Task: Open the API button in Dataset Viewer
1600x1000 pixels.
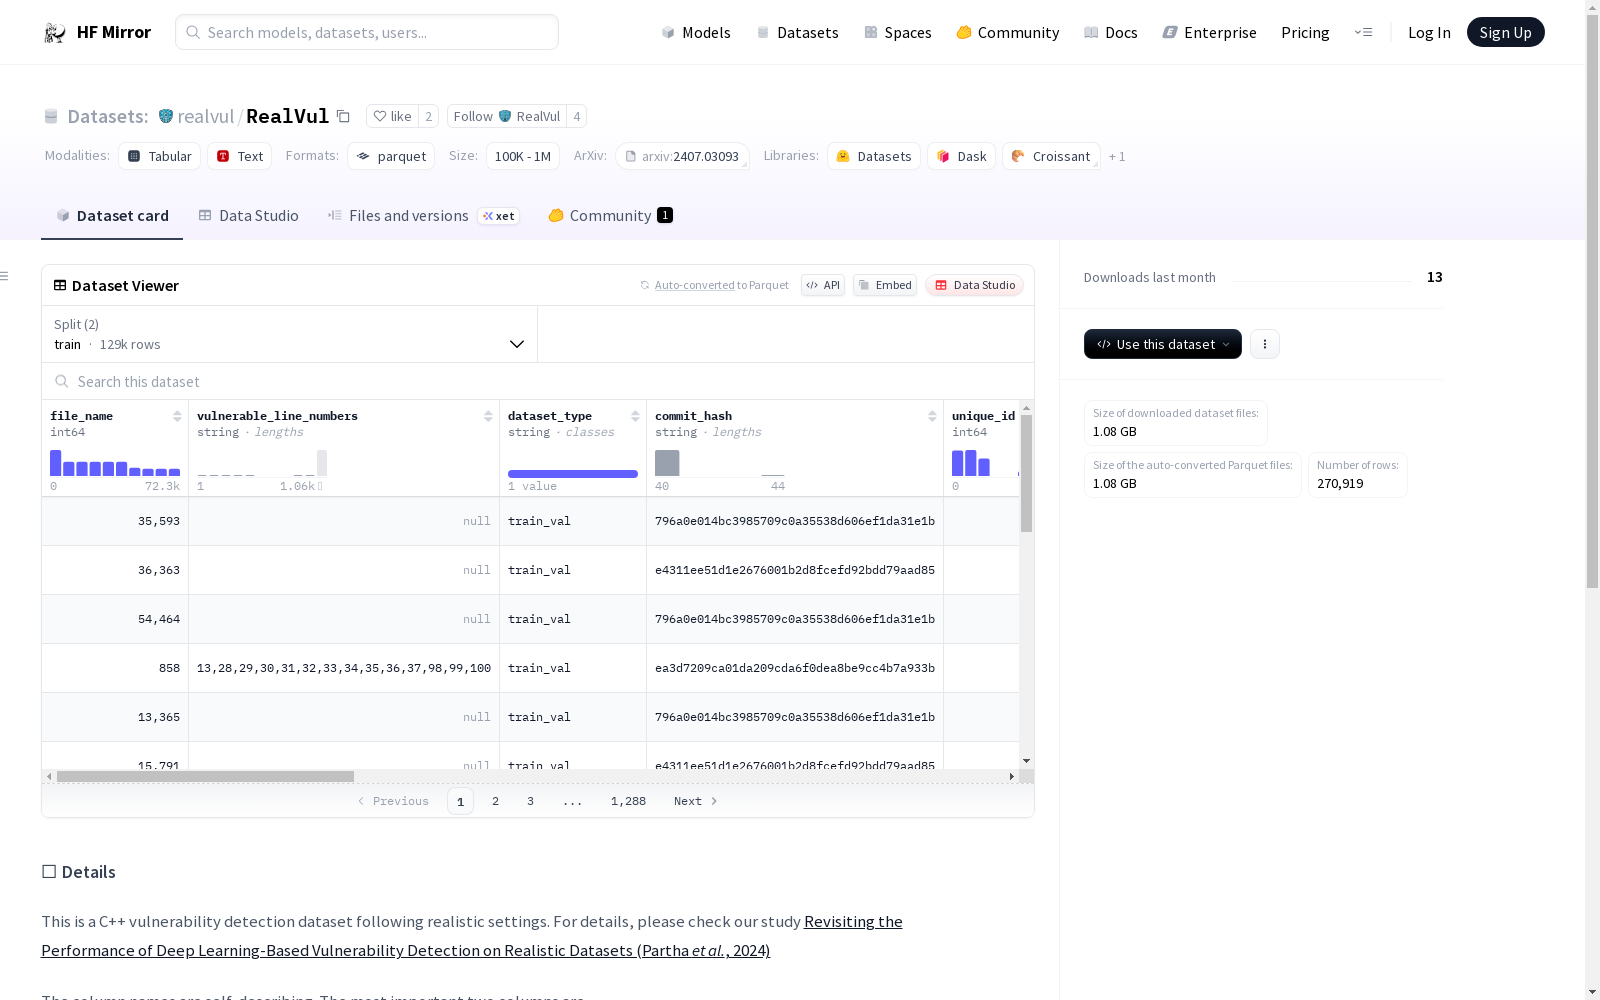Action: 823,285
